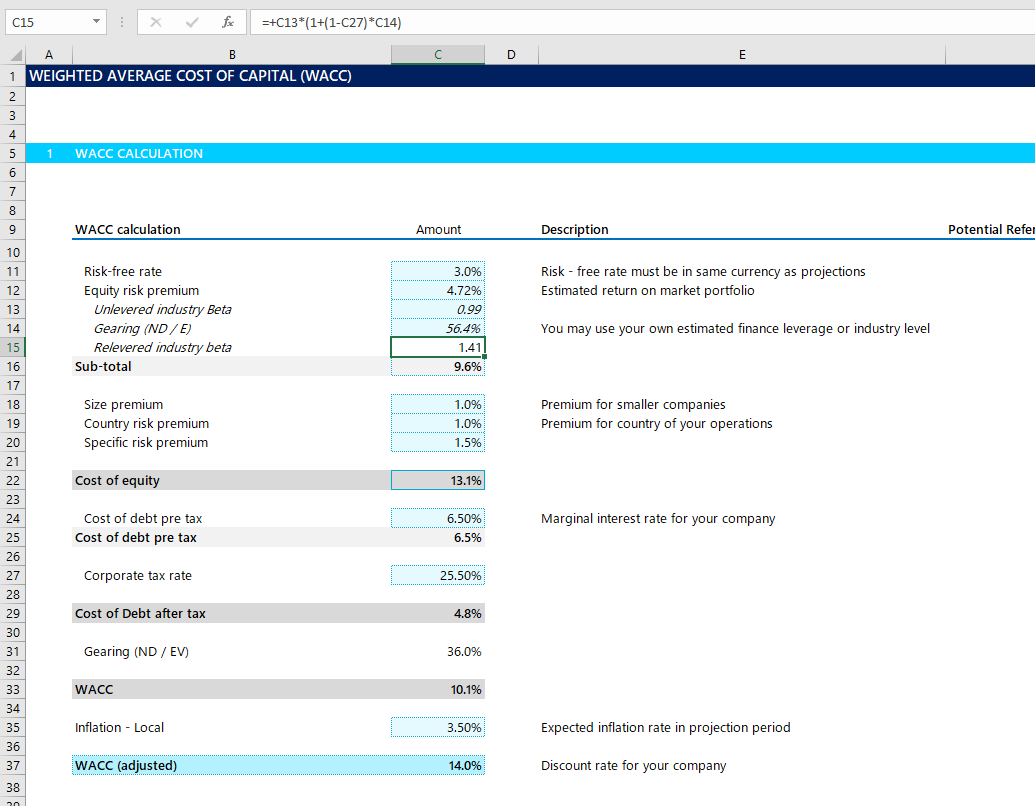
Task: Select column header C
Action: (x=437, y=54)
